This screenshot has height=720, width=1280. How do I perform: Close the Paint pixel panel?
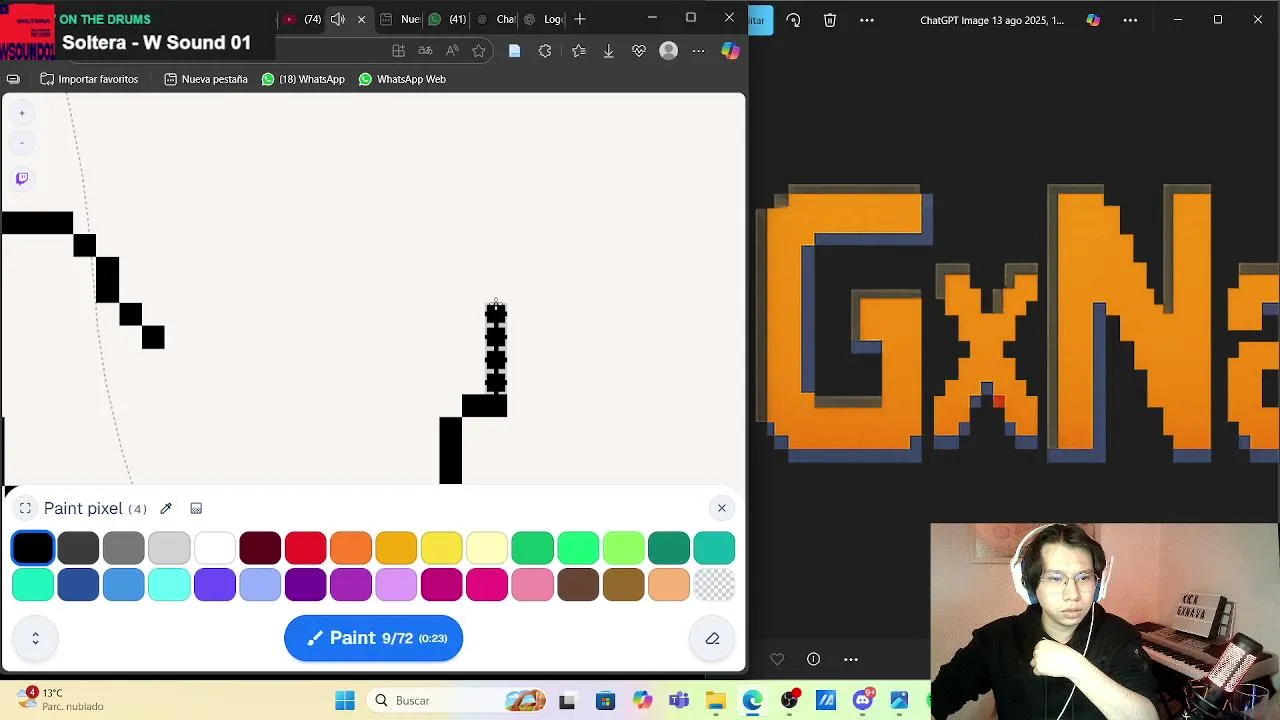coord(722,508)
